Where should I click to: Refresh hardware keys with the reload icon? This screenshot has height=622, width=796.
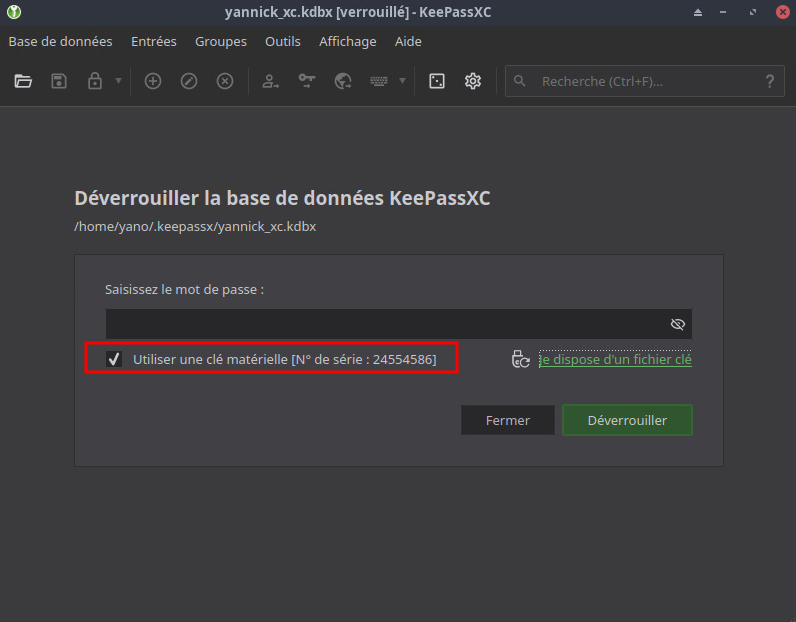click(520, 360)
